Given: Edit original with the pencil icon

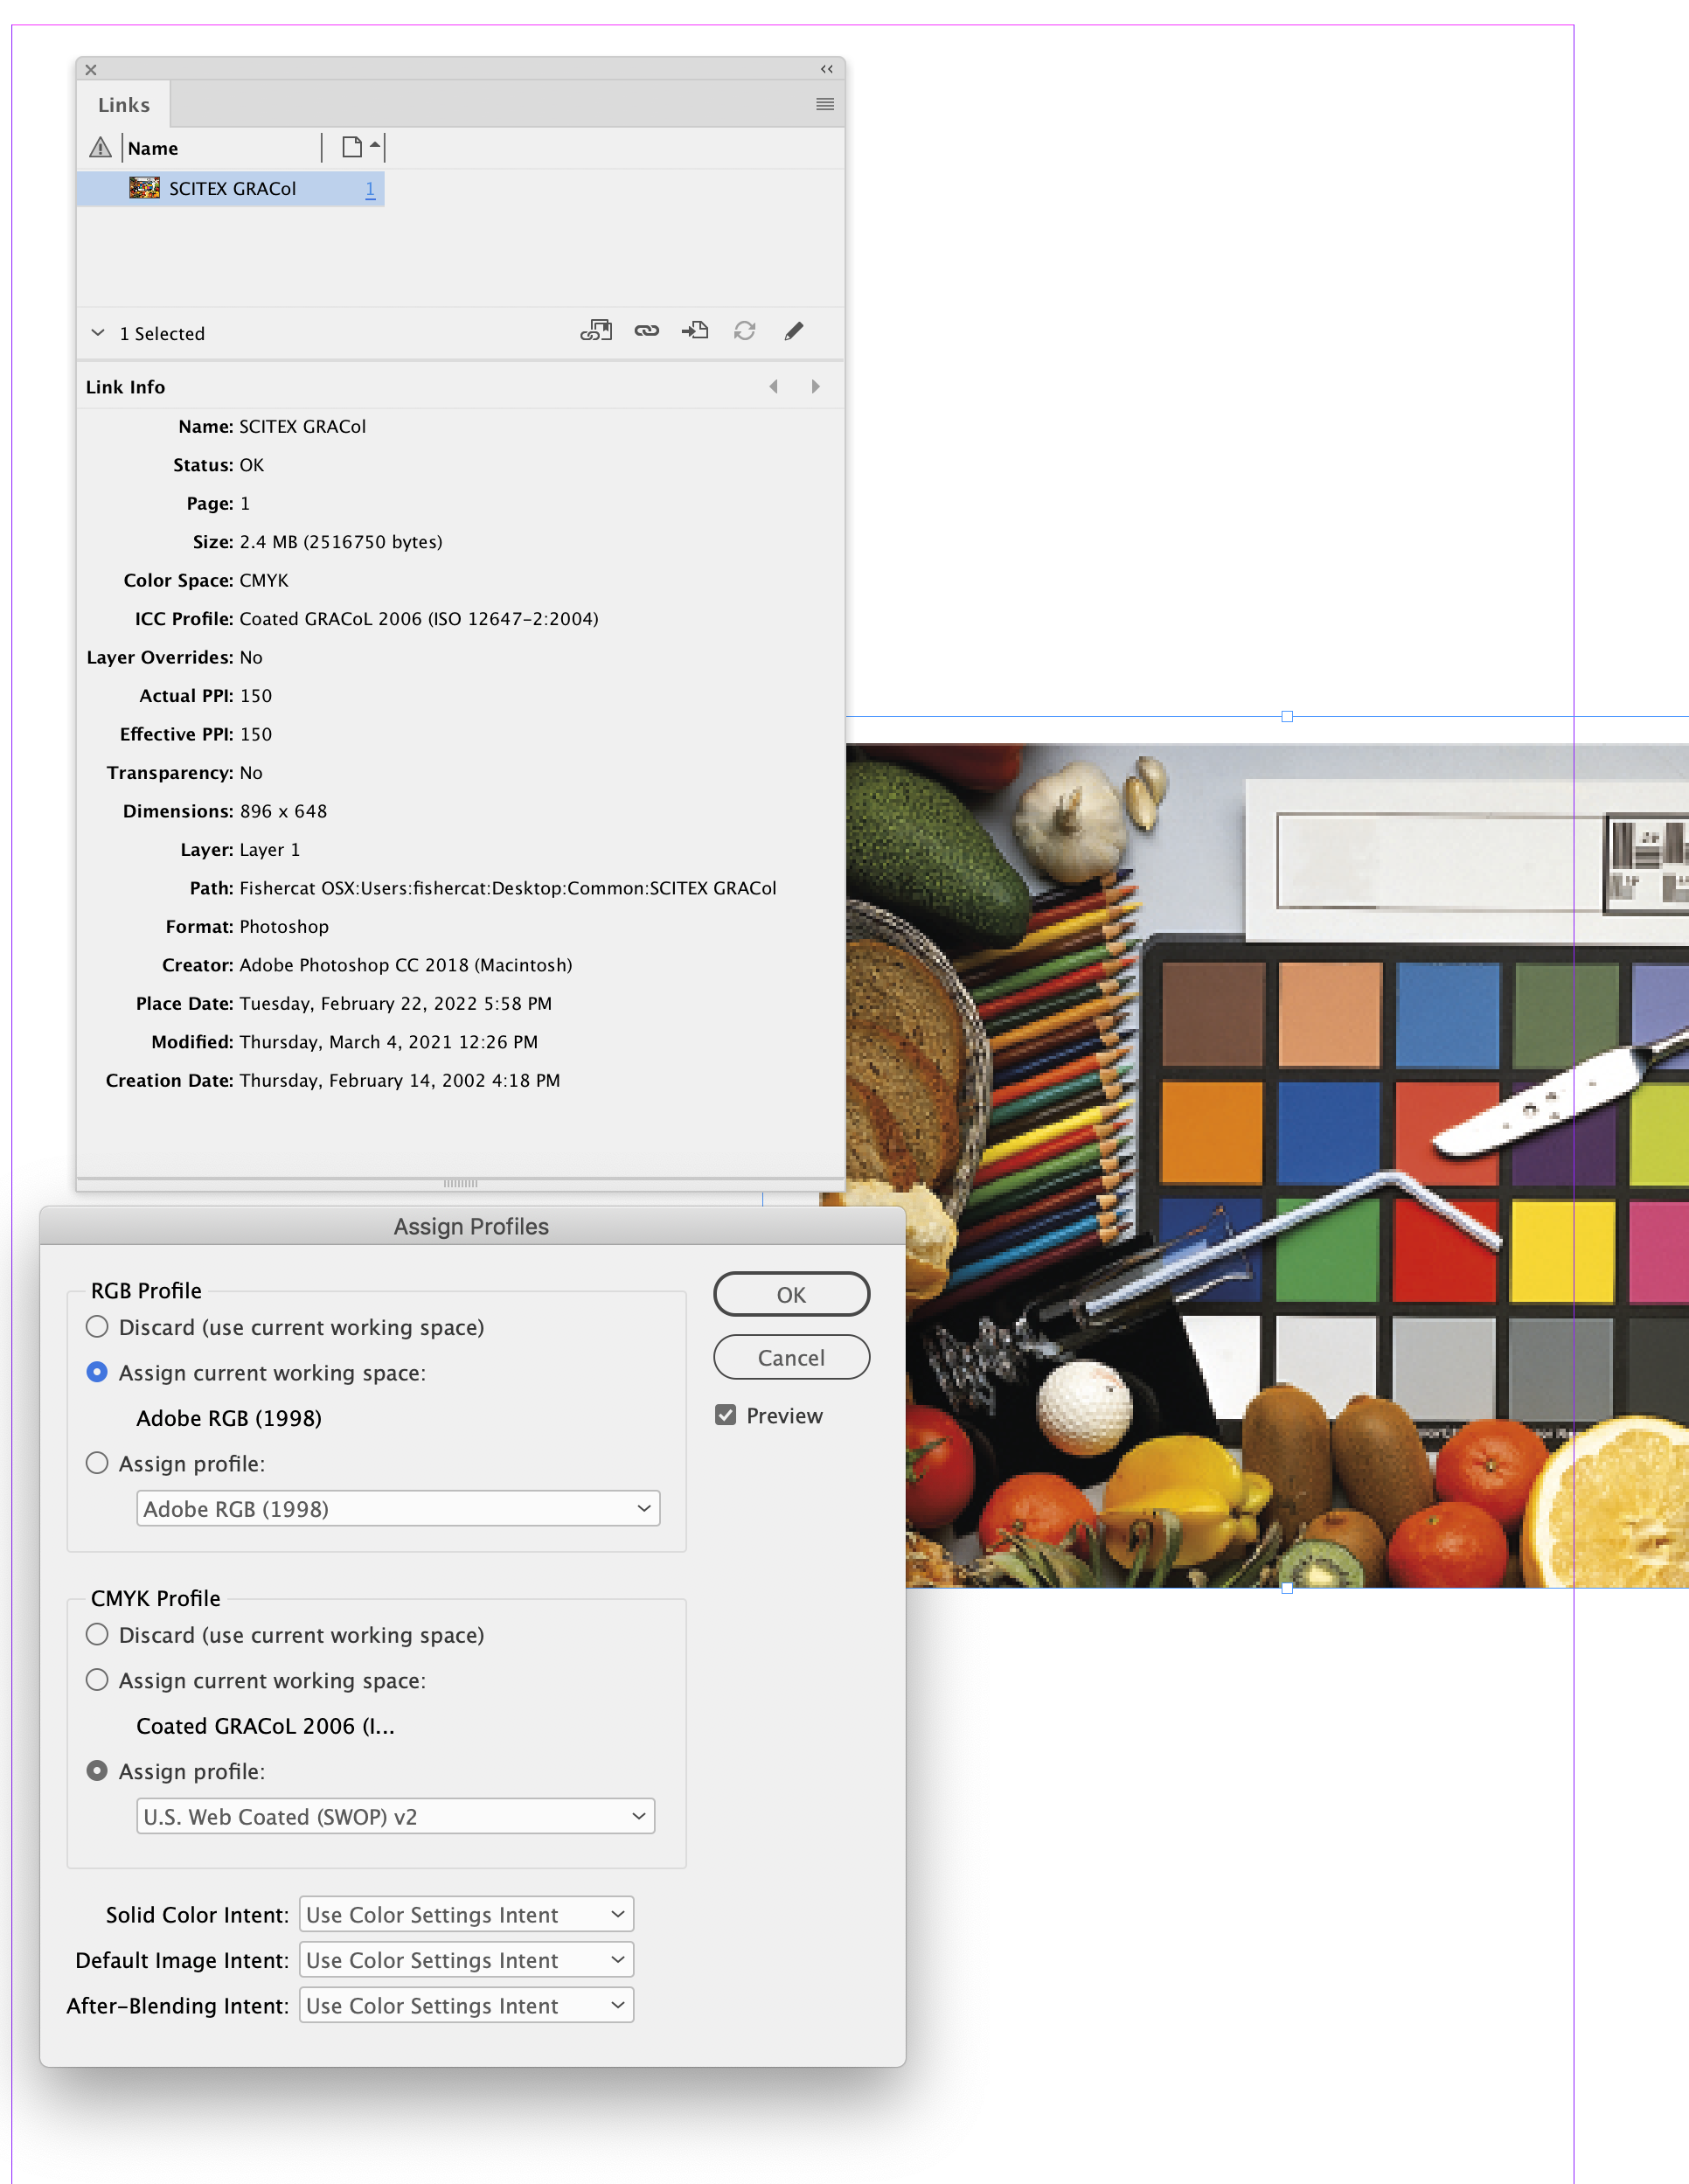Looking at the screenshot, I should (x=794, y=331).
